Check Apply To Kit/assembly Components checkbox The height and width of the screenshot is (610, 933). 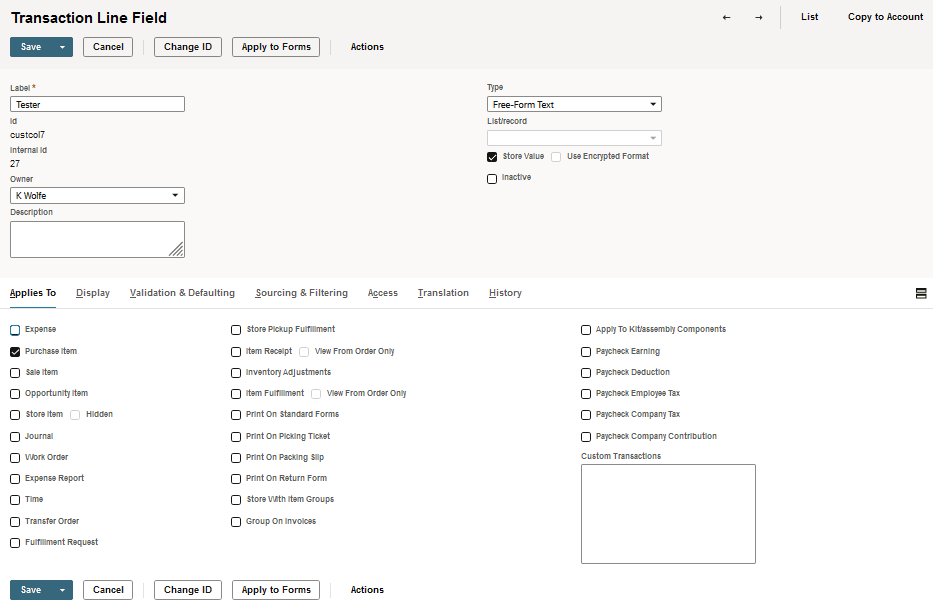pos(586,330)
